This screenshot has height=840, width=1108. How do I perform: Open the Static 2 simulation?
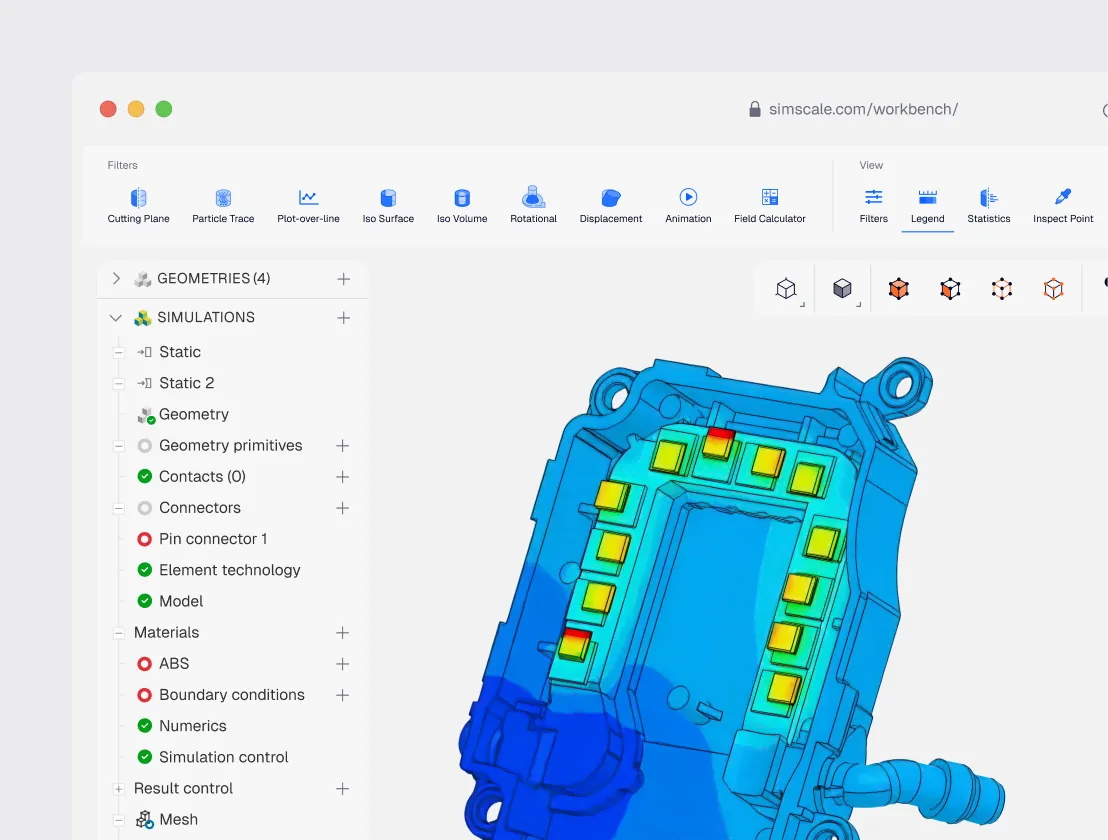coord(187,383)
